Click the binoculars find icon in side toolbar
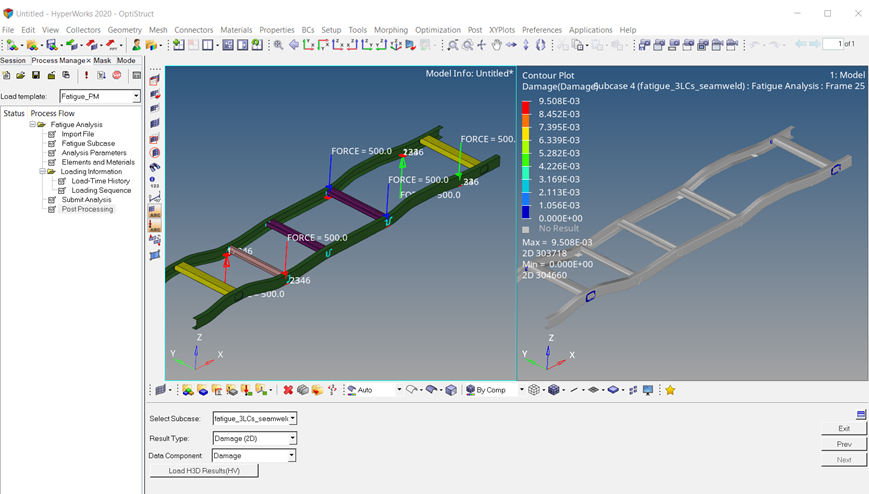The width and height of the screenshot is (869, 494). (x=155, y=167)
